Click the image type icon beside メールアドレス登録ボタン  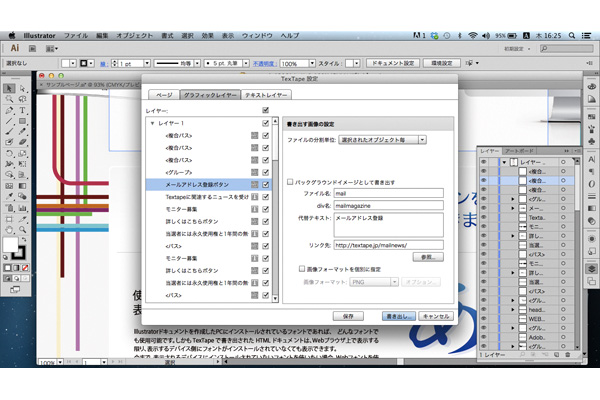pyautogui.click(x=254, y=185)
